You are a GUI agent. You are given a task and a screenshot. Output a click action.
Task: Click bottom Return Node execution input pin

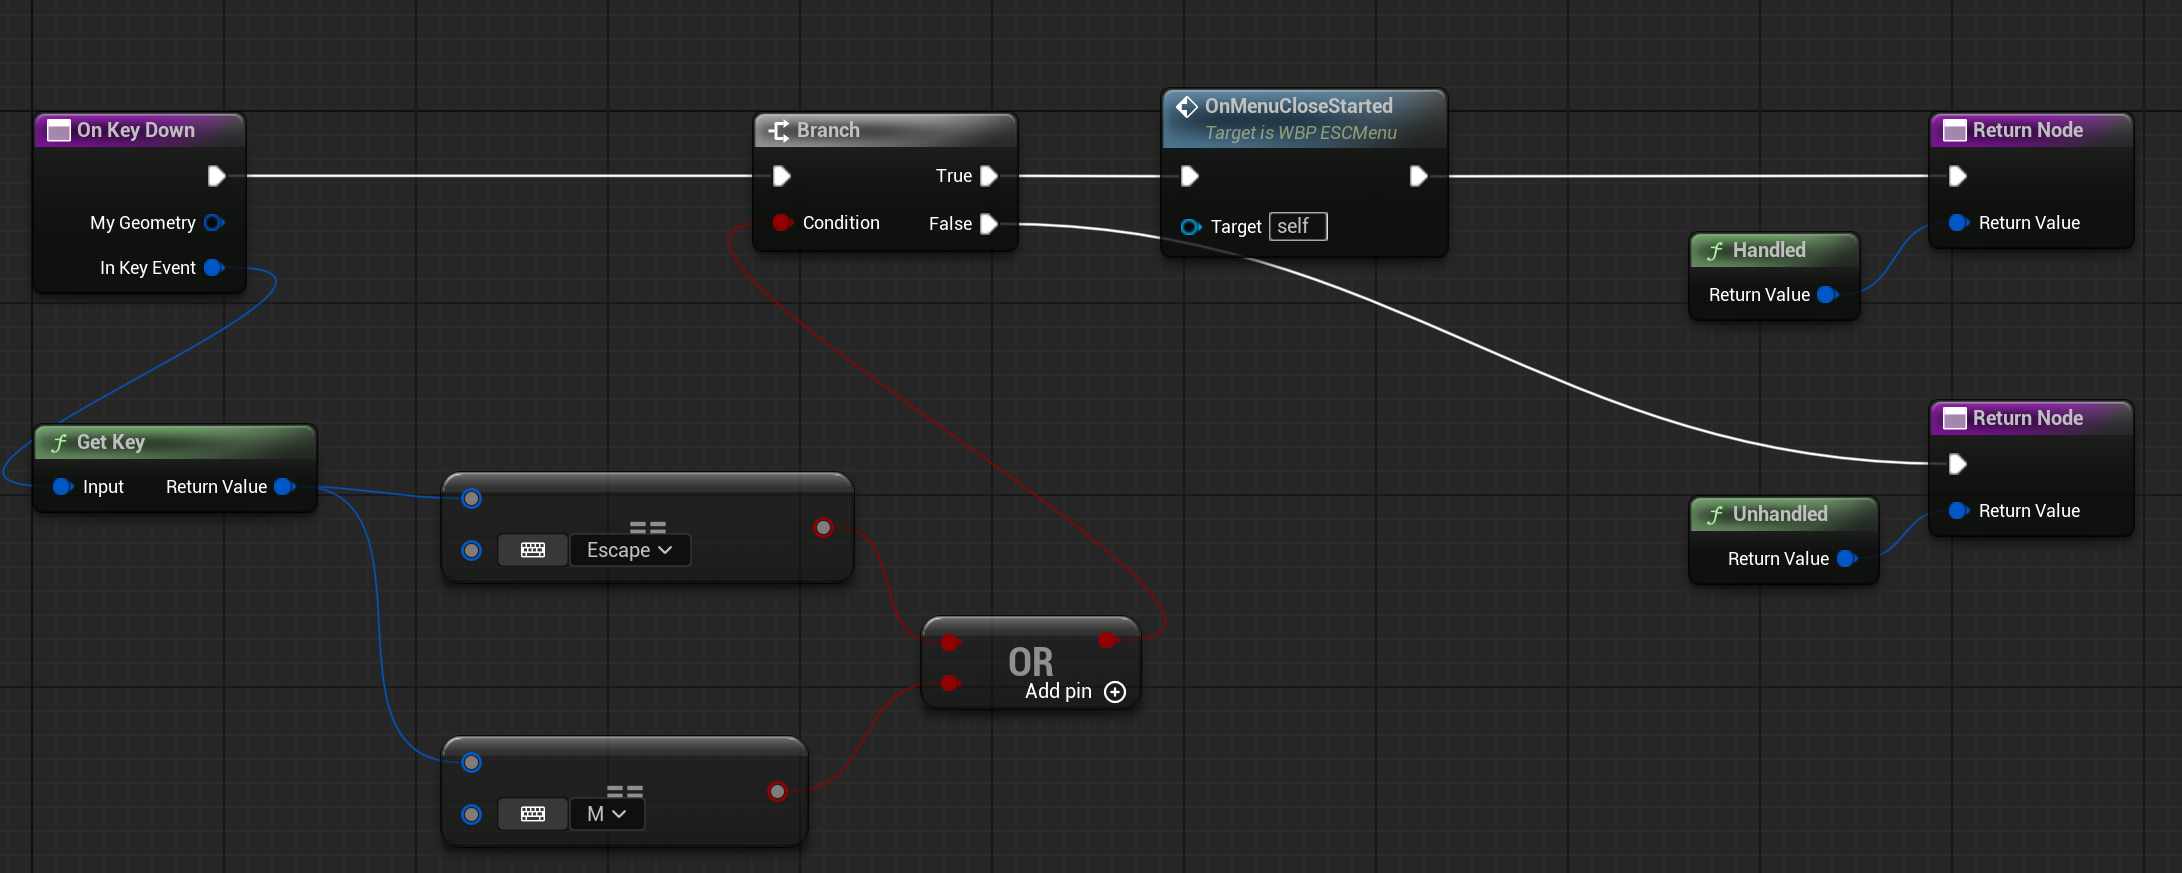tap(1958, 464)
